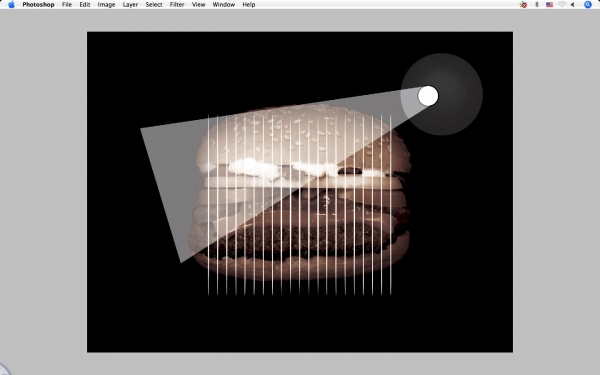
Task: Click the Wi-Fi status icon
Action: (x=562, y=5)
